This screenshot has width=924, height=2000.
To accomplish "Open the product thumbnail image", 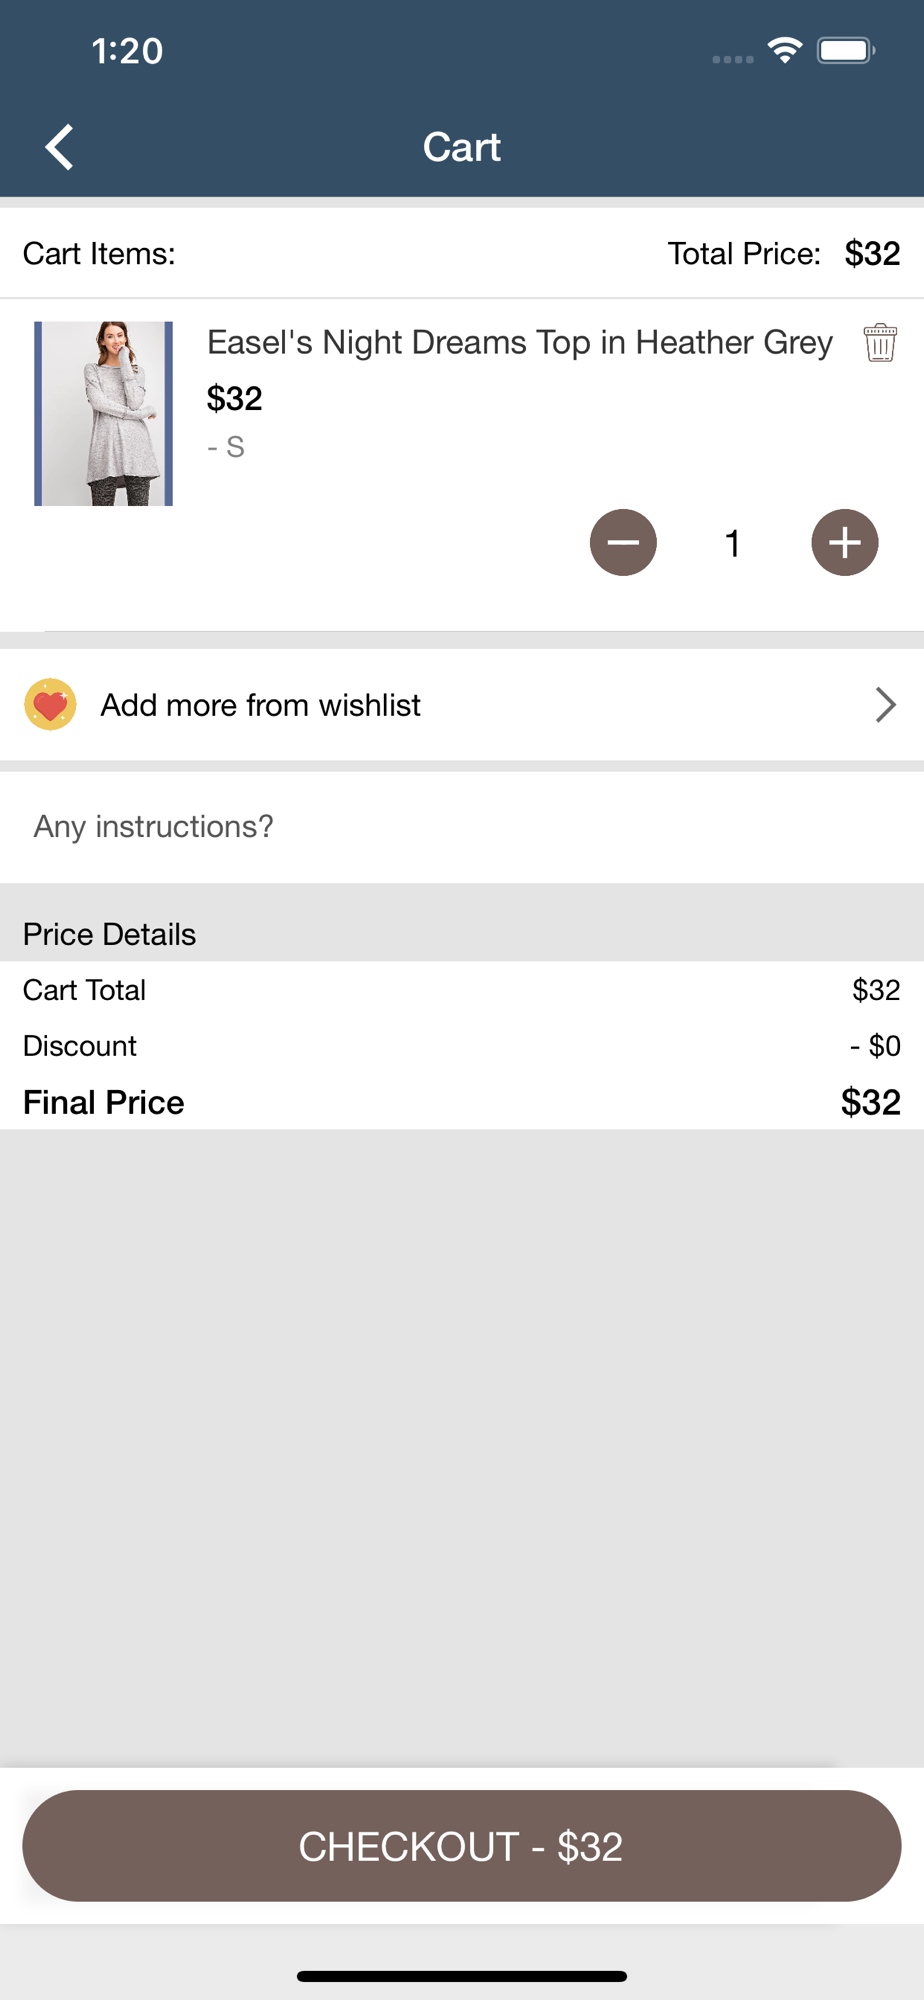I will pyautogui.click(x=103, y=413).
